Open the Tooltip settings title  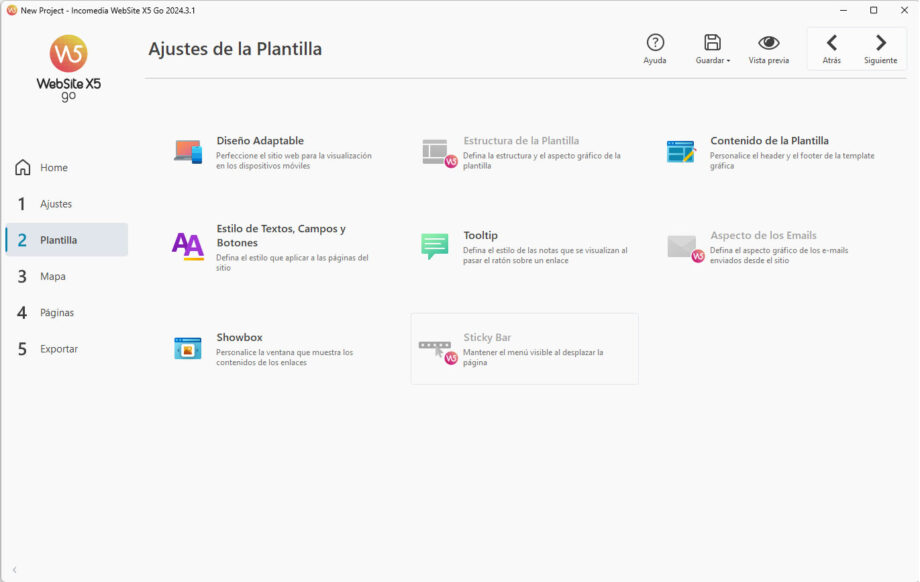(480, 235)
